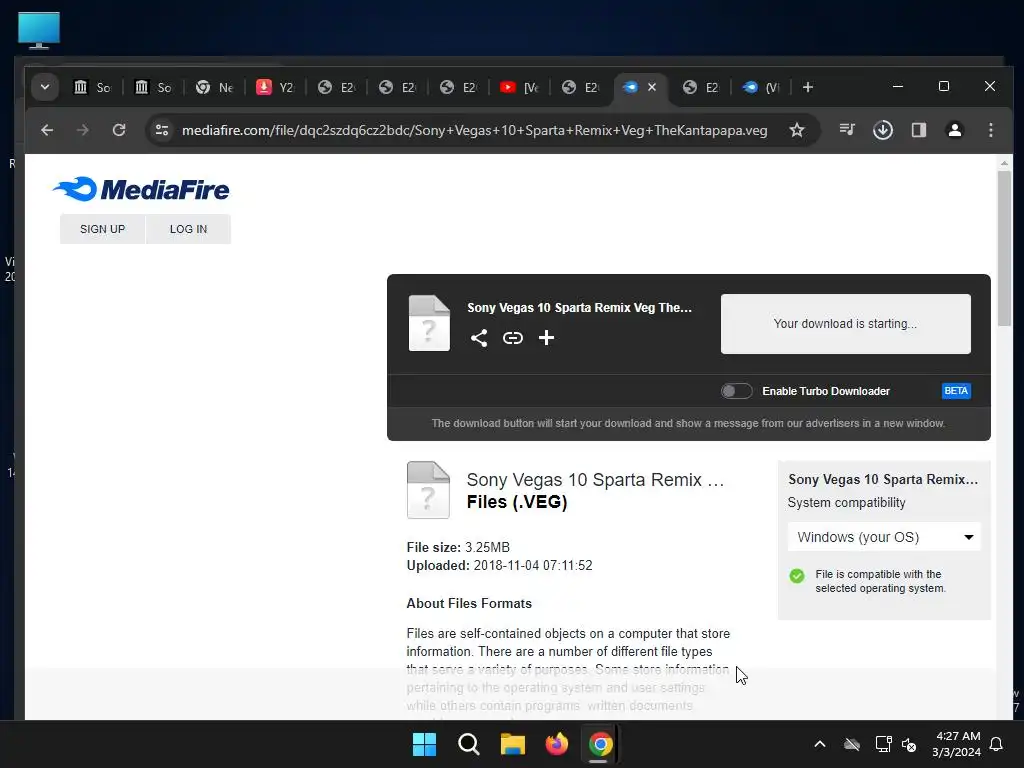Viewport: 1024px width, 768px height.
Task: Click the file icon in dark download box
Action: 429,323
